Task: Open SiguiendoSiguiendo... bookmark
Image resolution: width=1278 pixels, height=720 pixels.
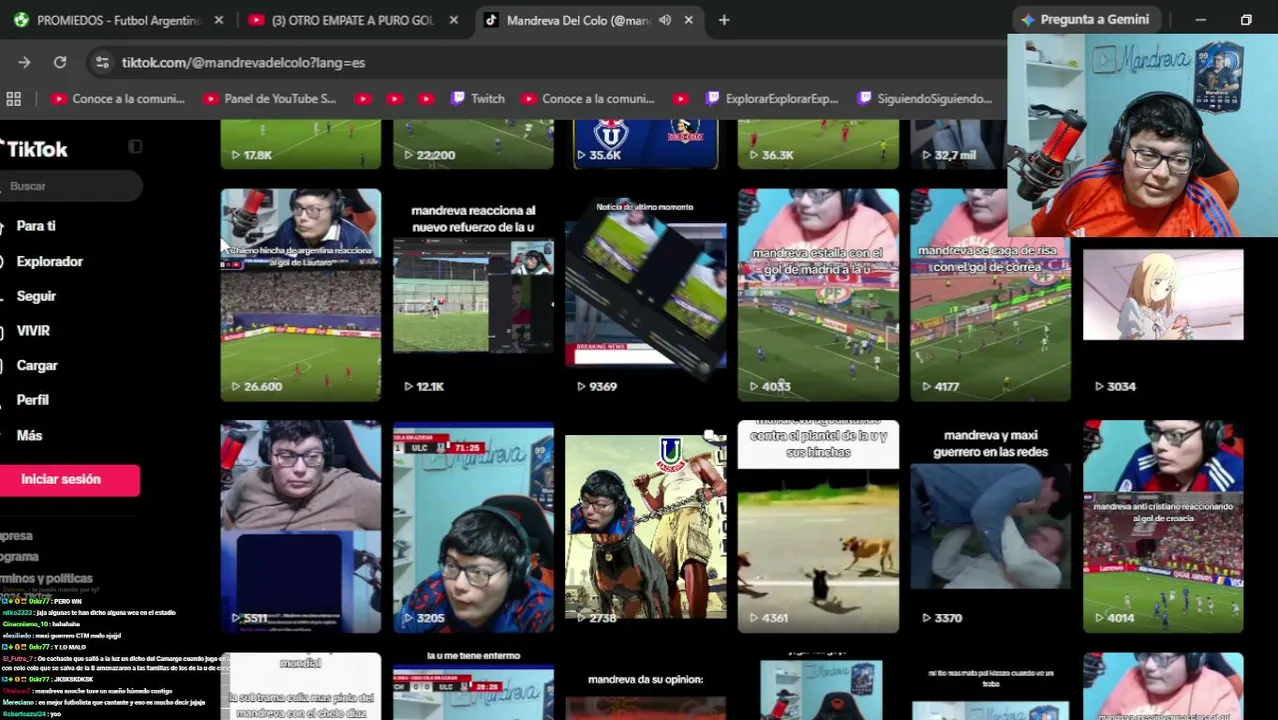Action: pyautogui.click(x=925, y=99)
